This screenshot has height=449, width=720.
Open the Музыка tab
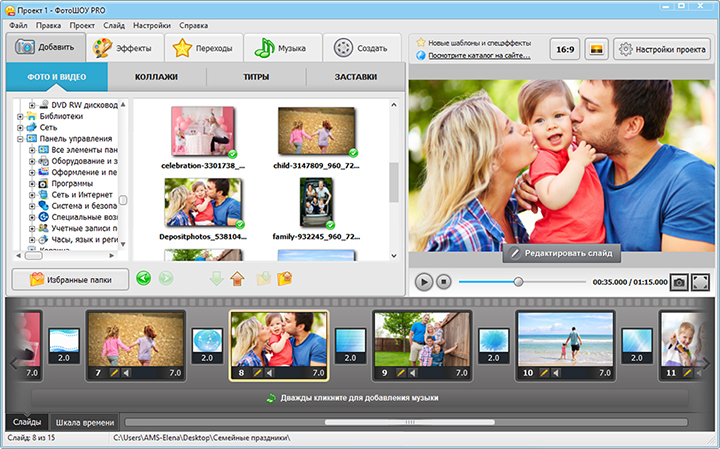[283, 48]
